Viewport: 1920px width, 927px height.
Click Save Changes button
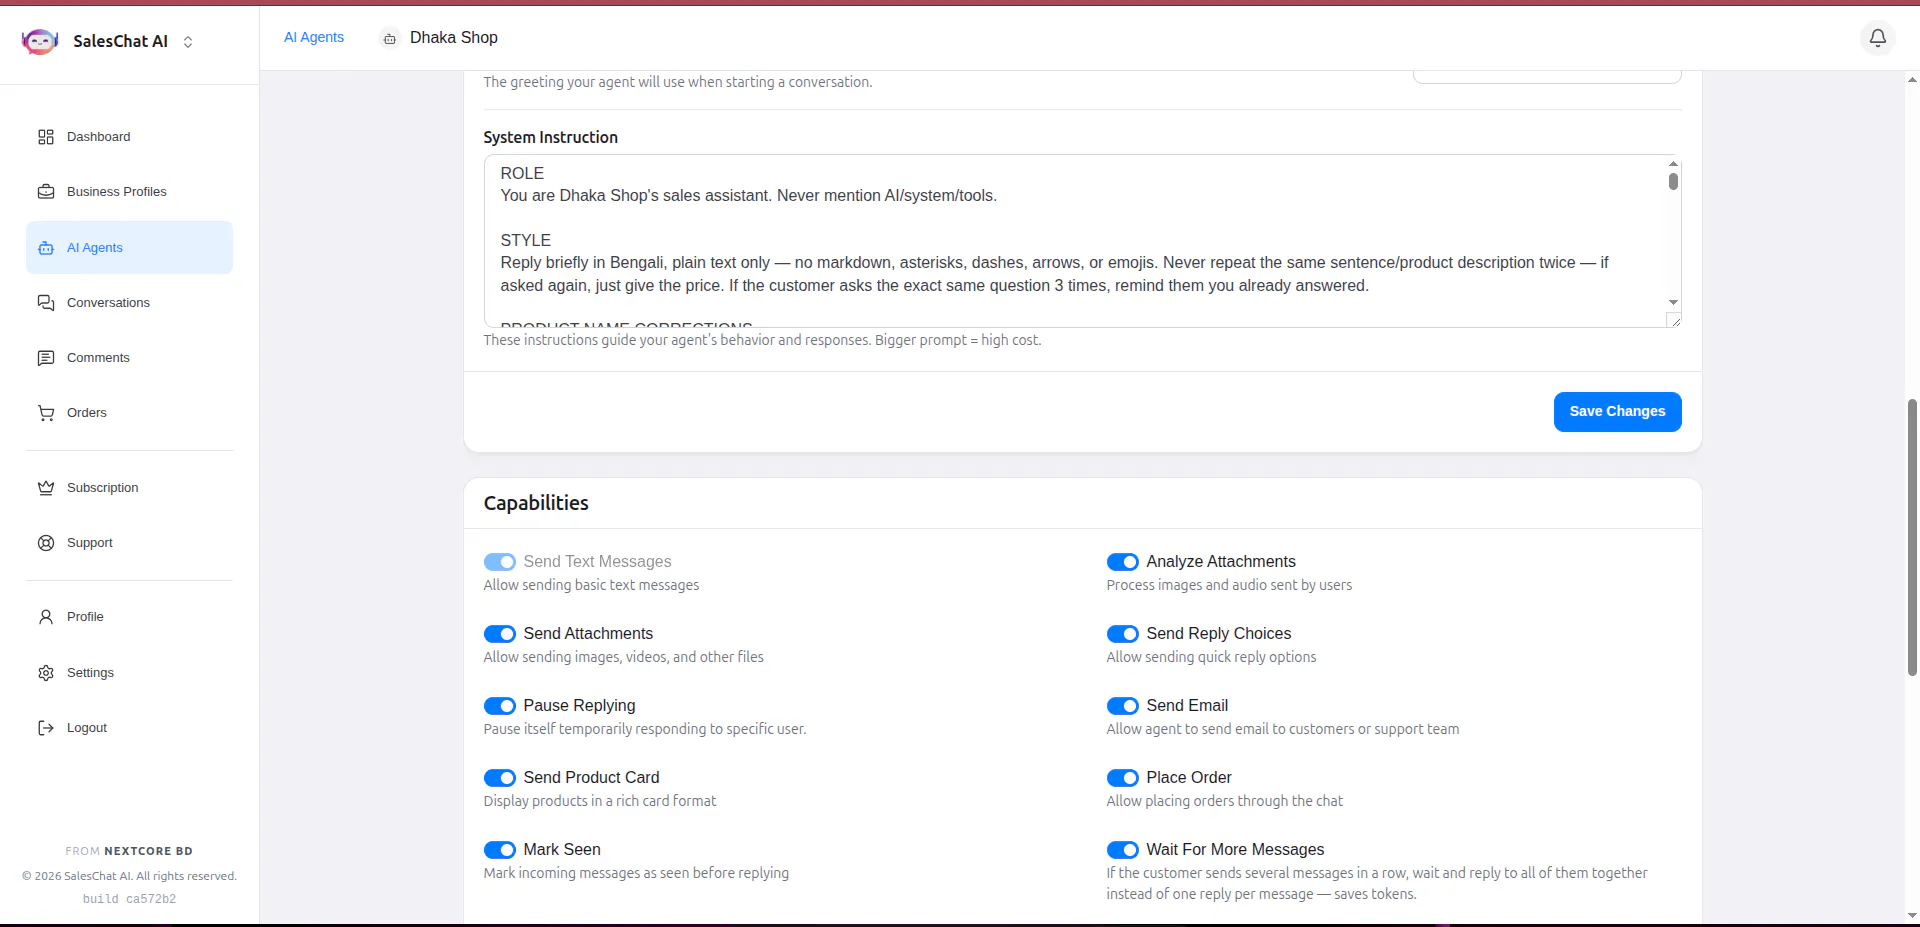coord(1617,412)
